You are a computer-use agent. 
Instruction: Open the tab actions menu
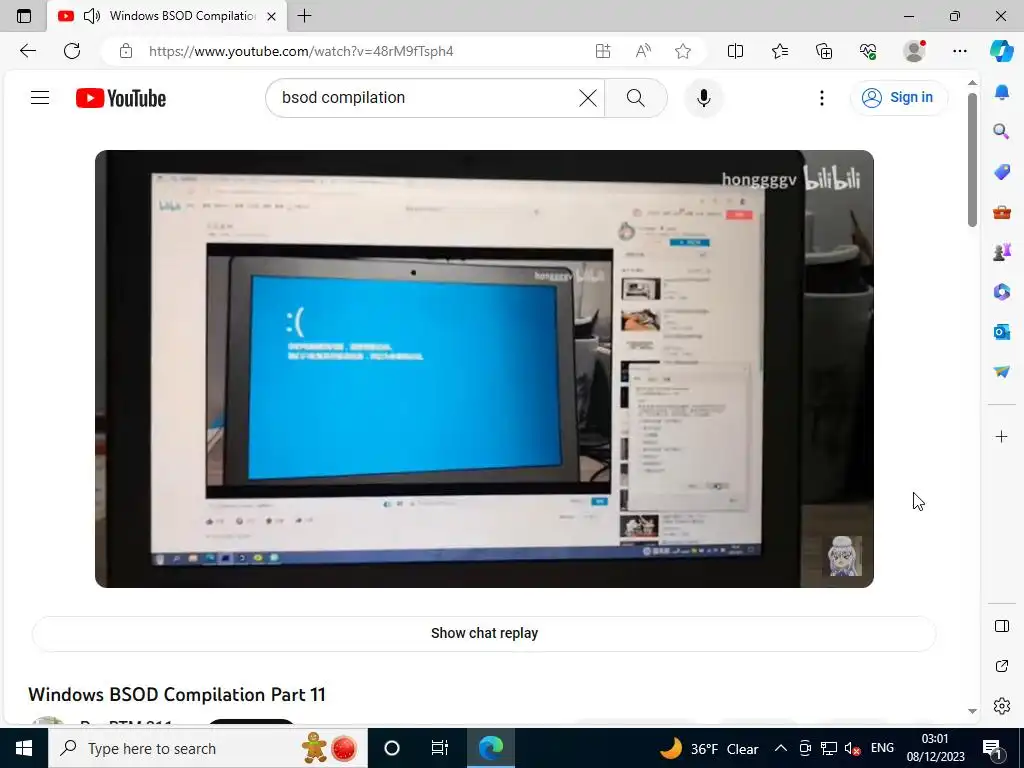(x=24, y=16)
